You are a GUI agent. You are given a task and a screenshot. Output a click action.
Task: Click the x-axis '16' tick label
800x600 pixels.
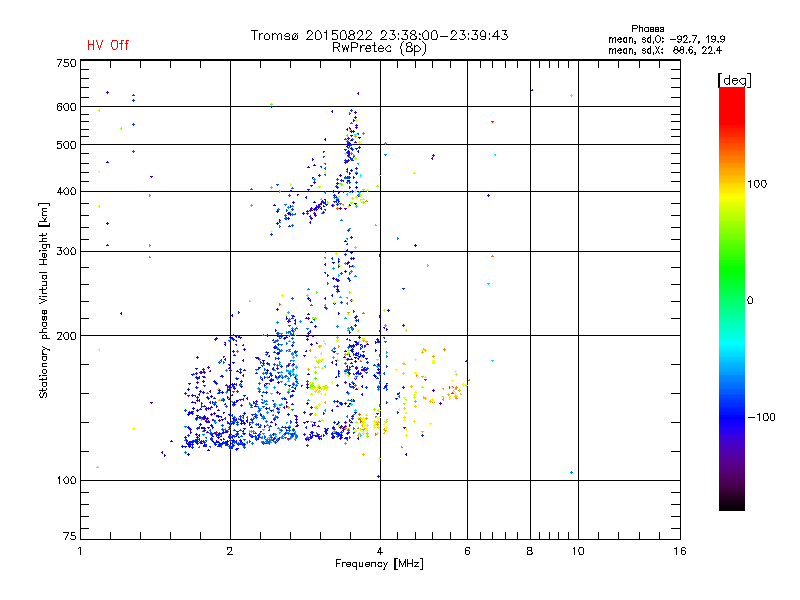[x=680, y=551]
